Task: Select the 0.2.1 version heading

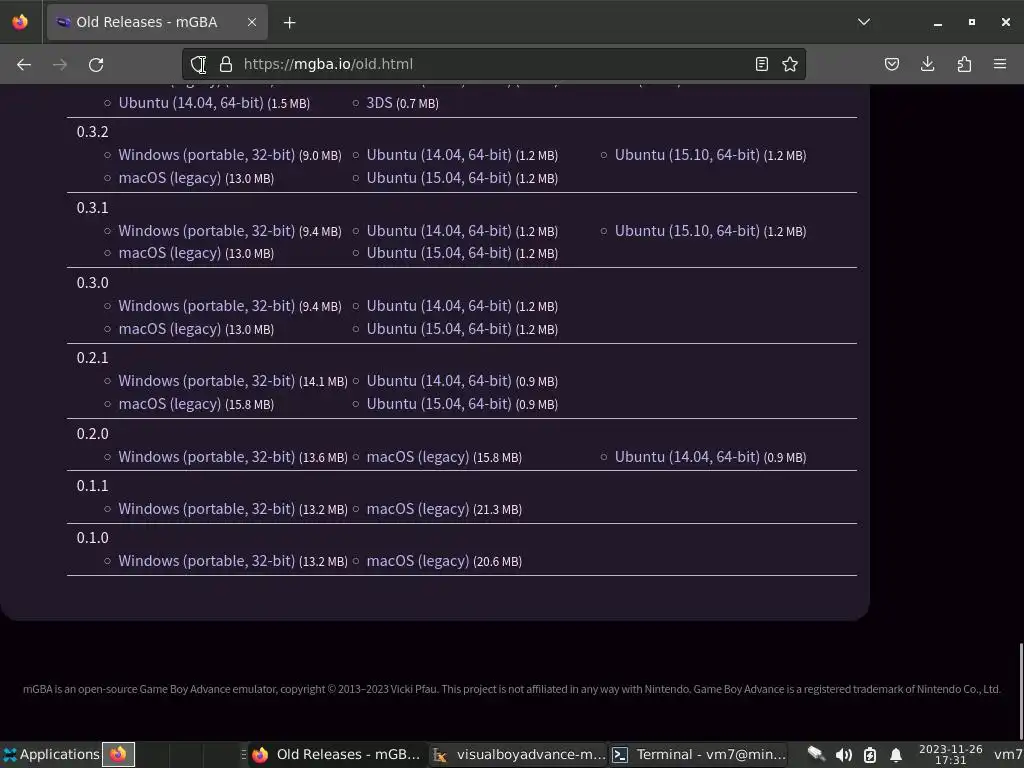Action: [x=93, y=357]
